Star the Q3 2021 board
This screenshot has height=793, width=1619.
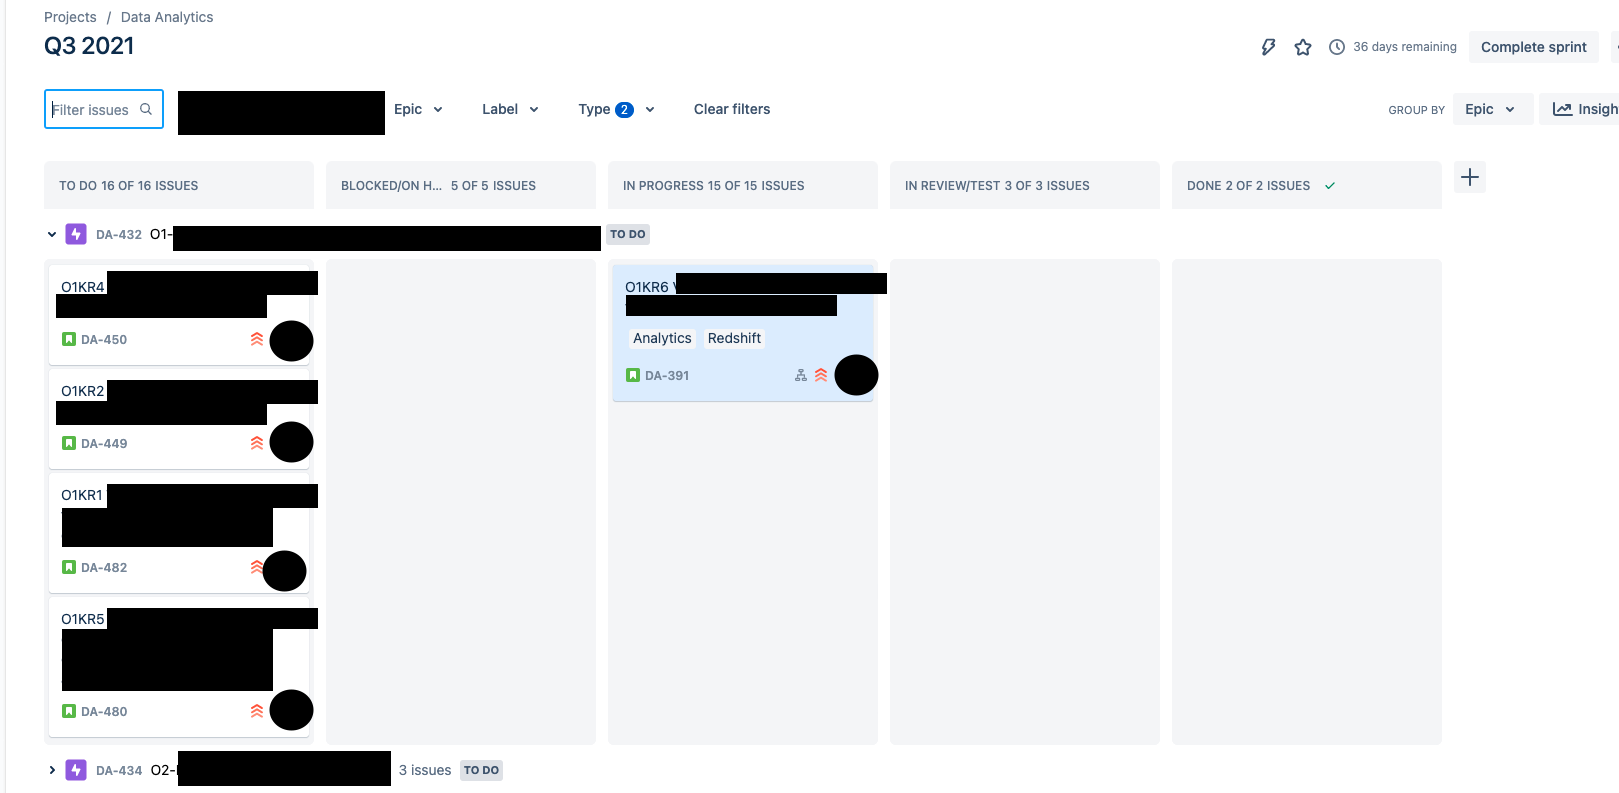click(x=1303, y=47)
